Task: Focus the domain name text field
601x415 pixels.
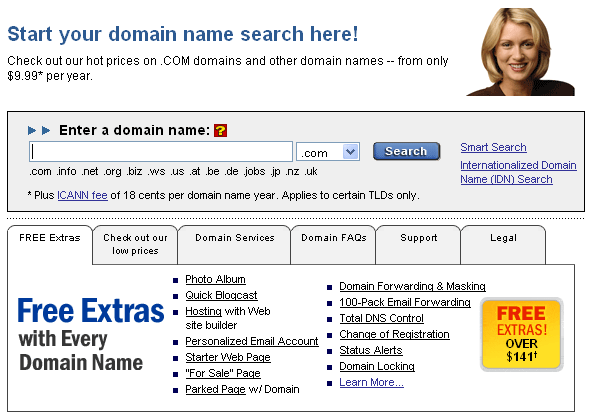Action: [161, 152]
